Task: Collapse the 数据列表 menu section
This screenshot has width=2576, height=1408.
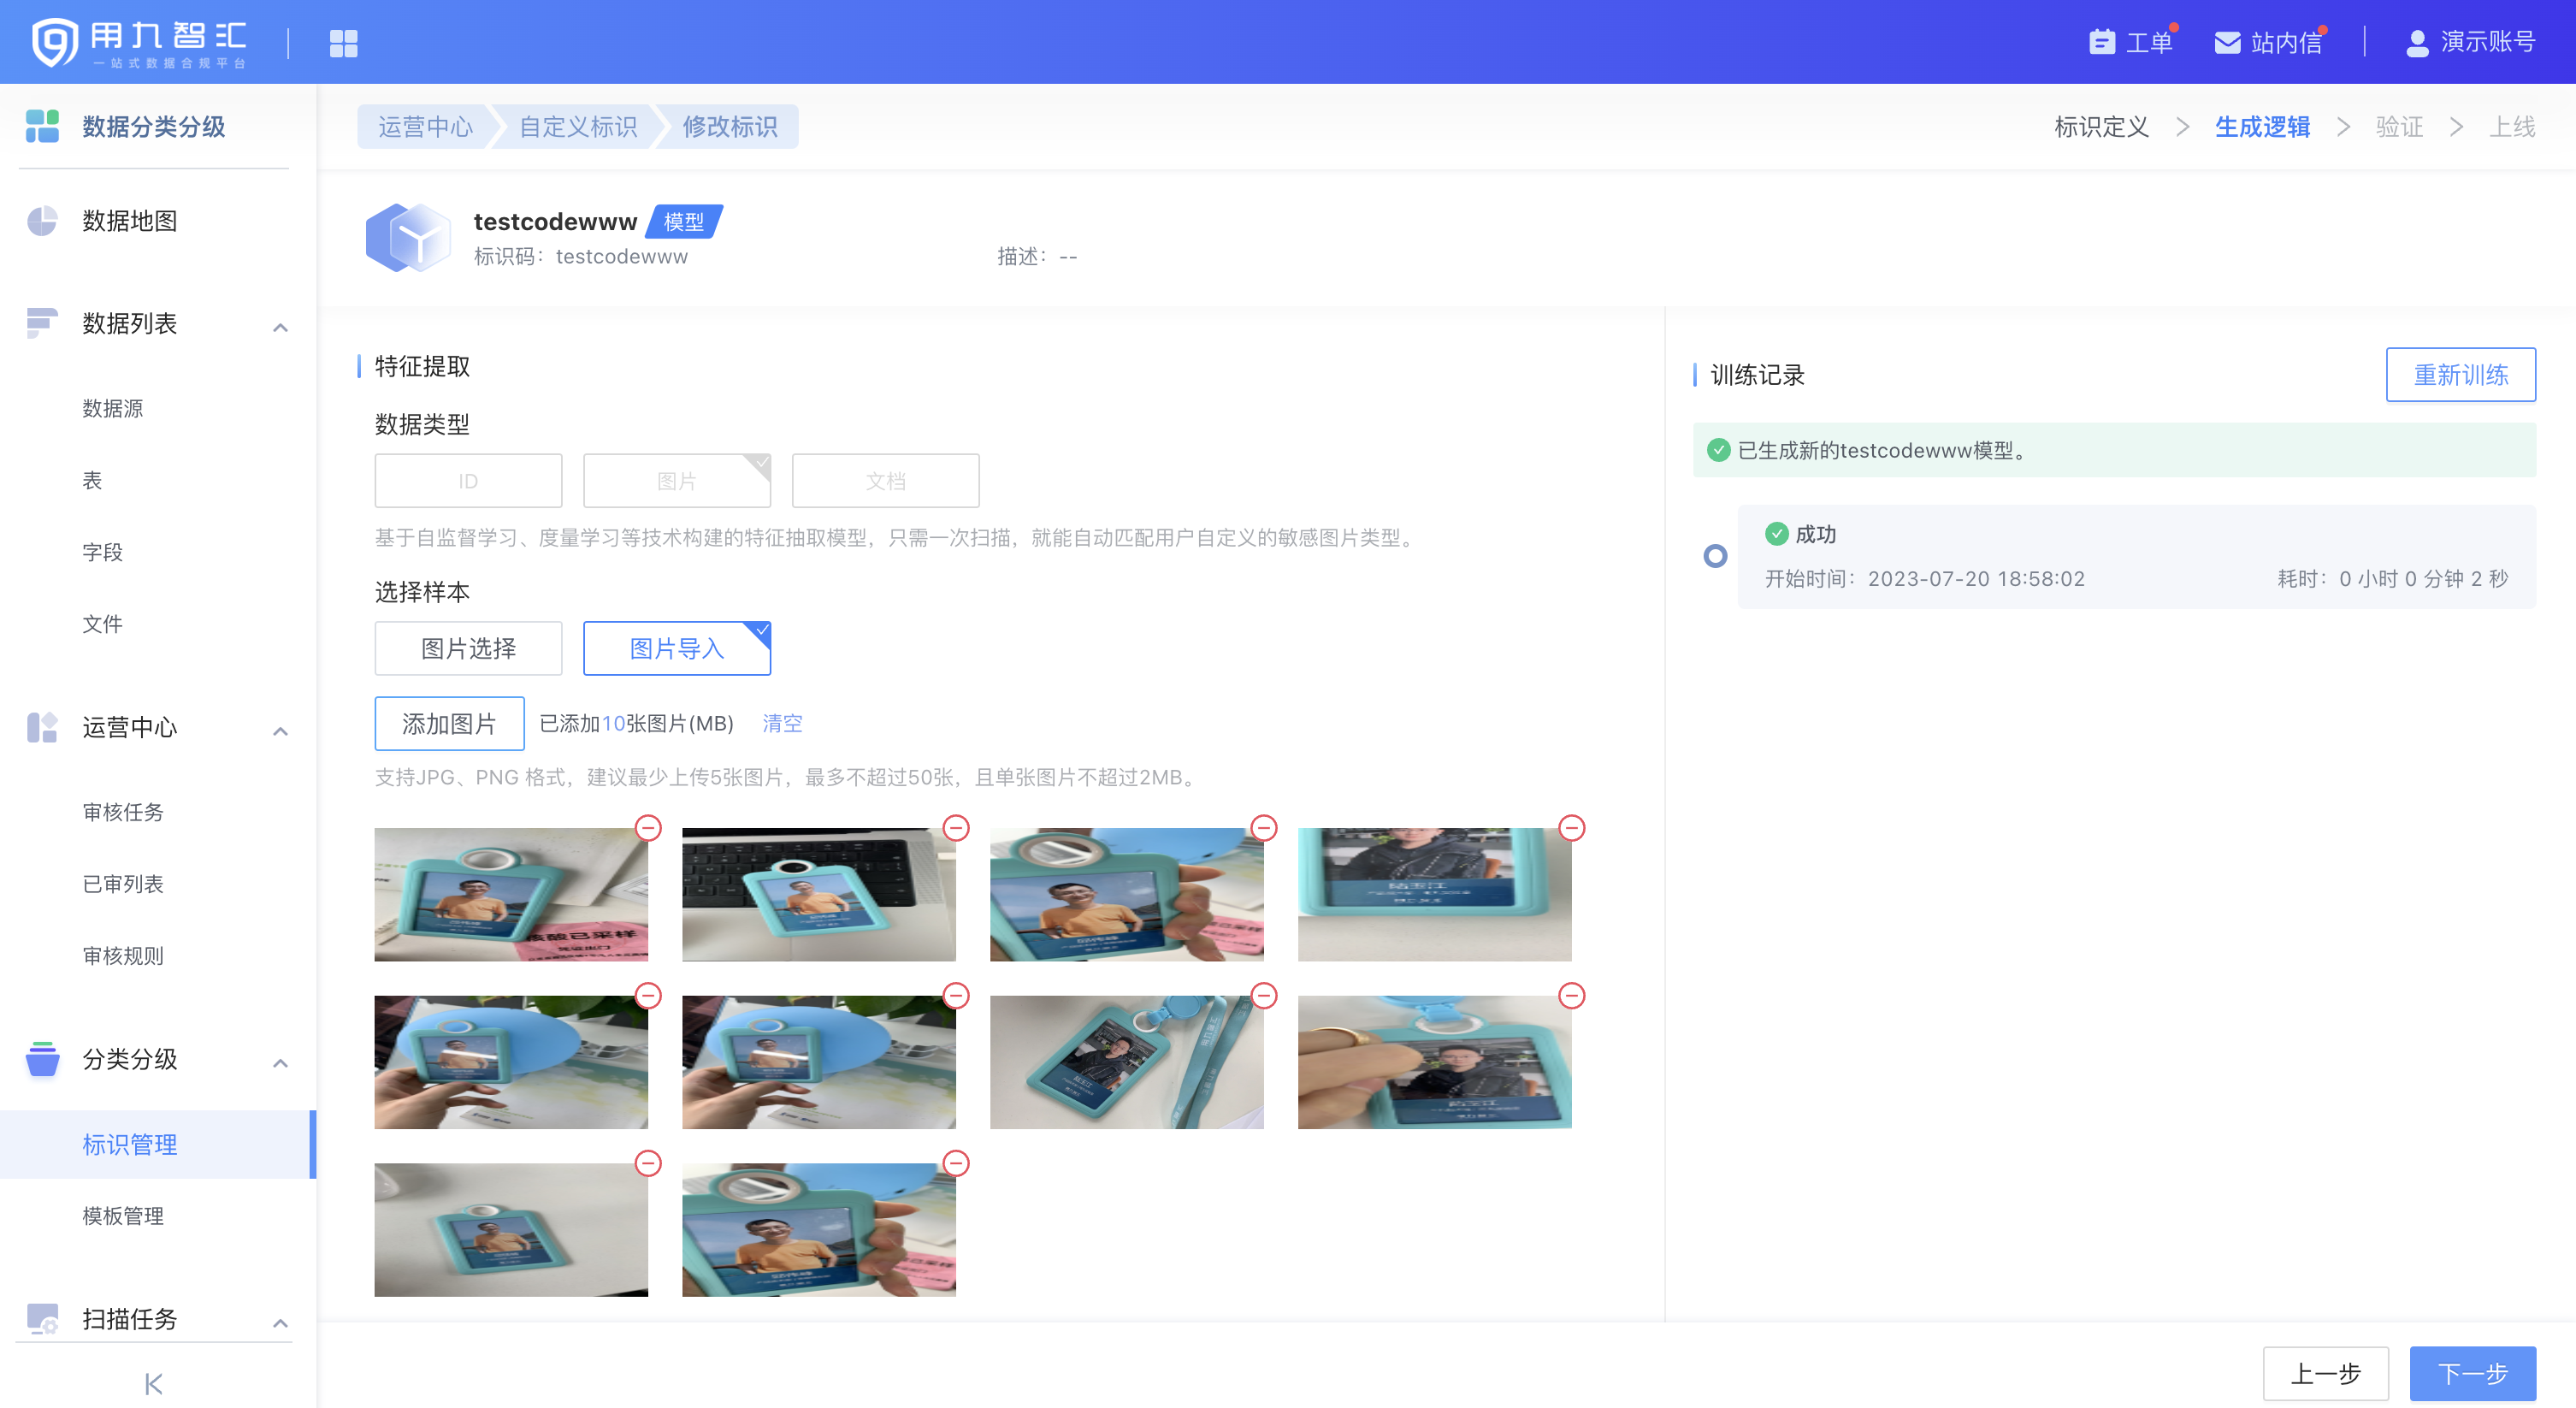Action: click(280, 327)
